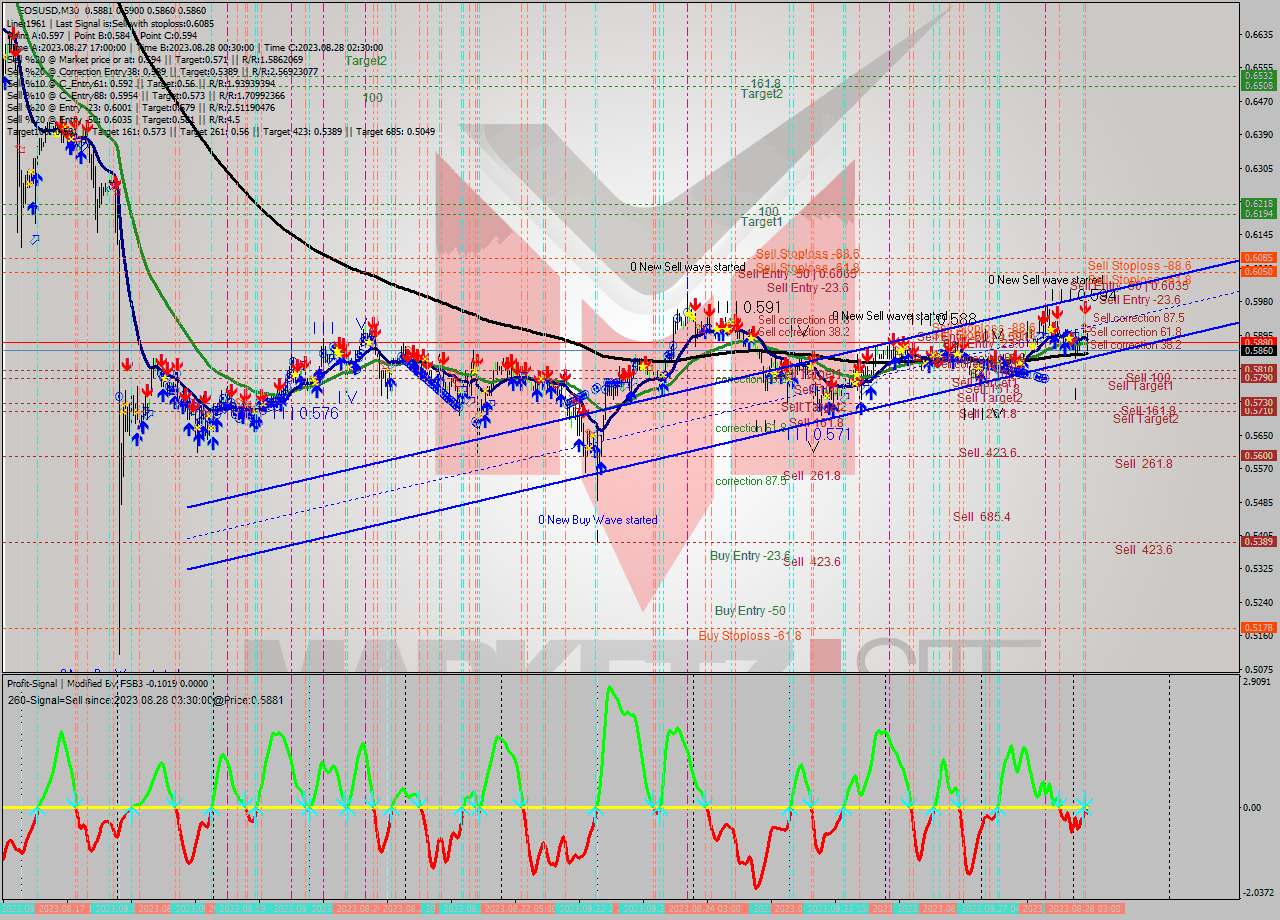Click the 0.6050 orange price tag
This screenshot has height=920, width=1280.
(1257, 272)
